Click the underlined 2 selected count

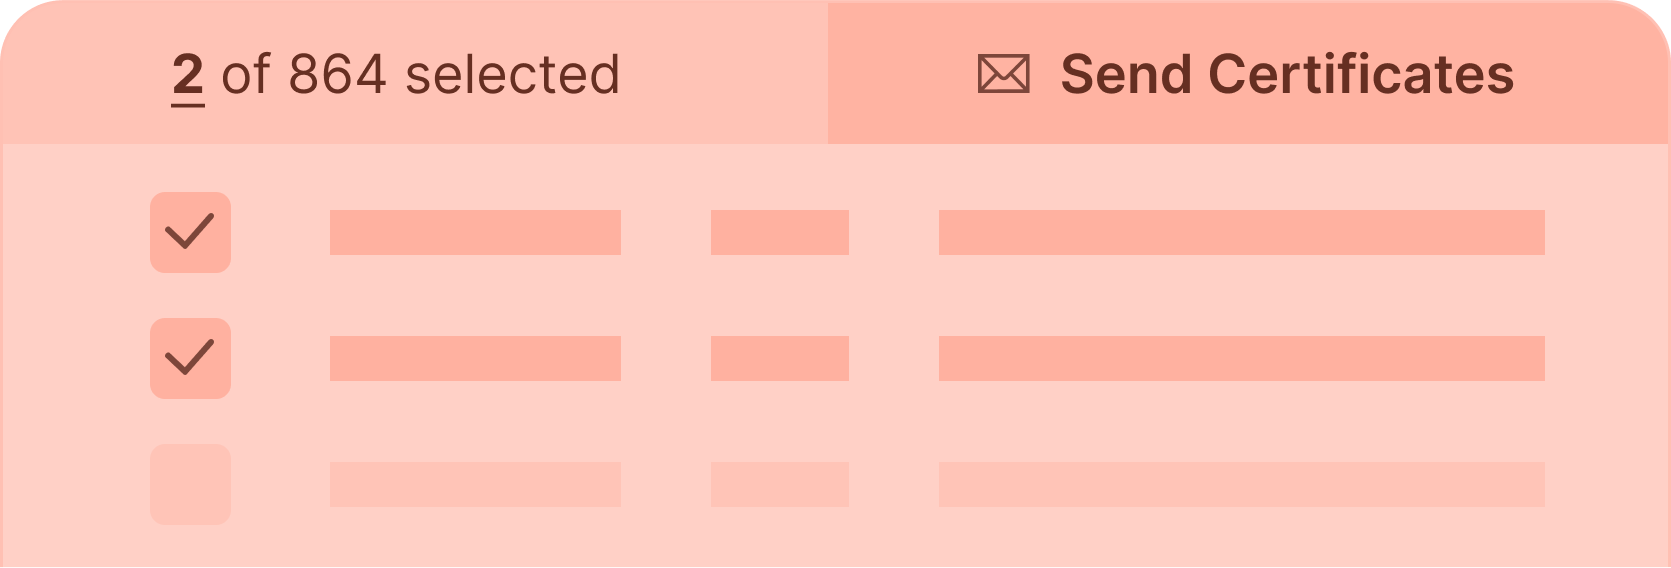188,76
